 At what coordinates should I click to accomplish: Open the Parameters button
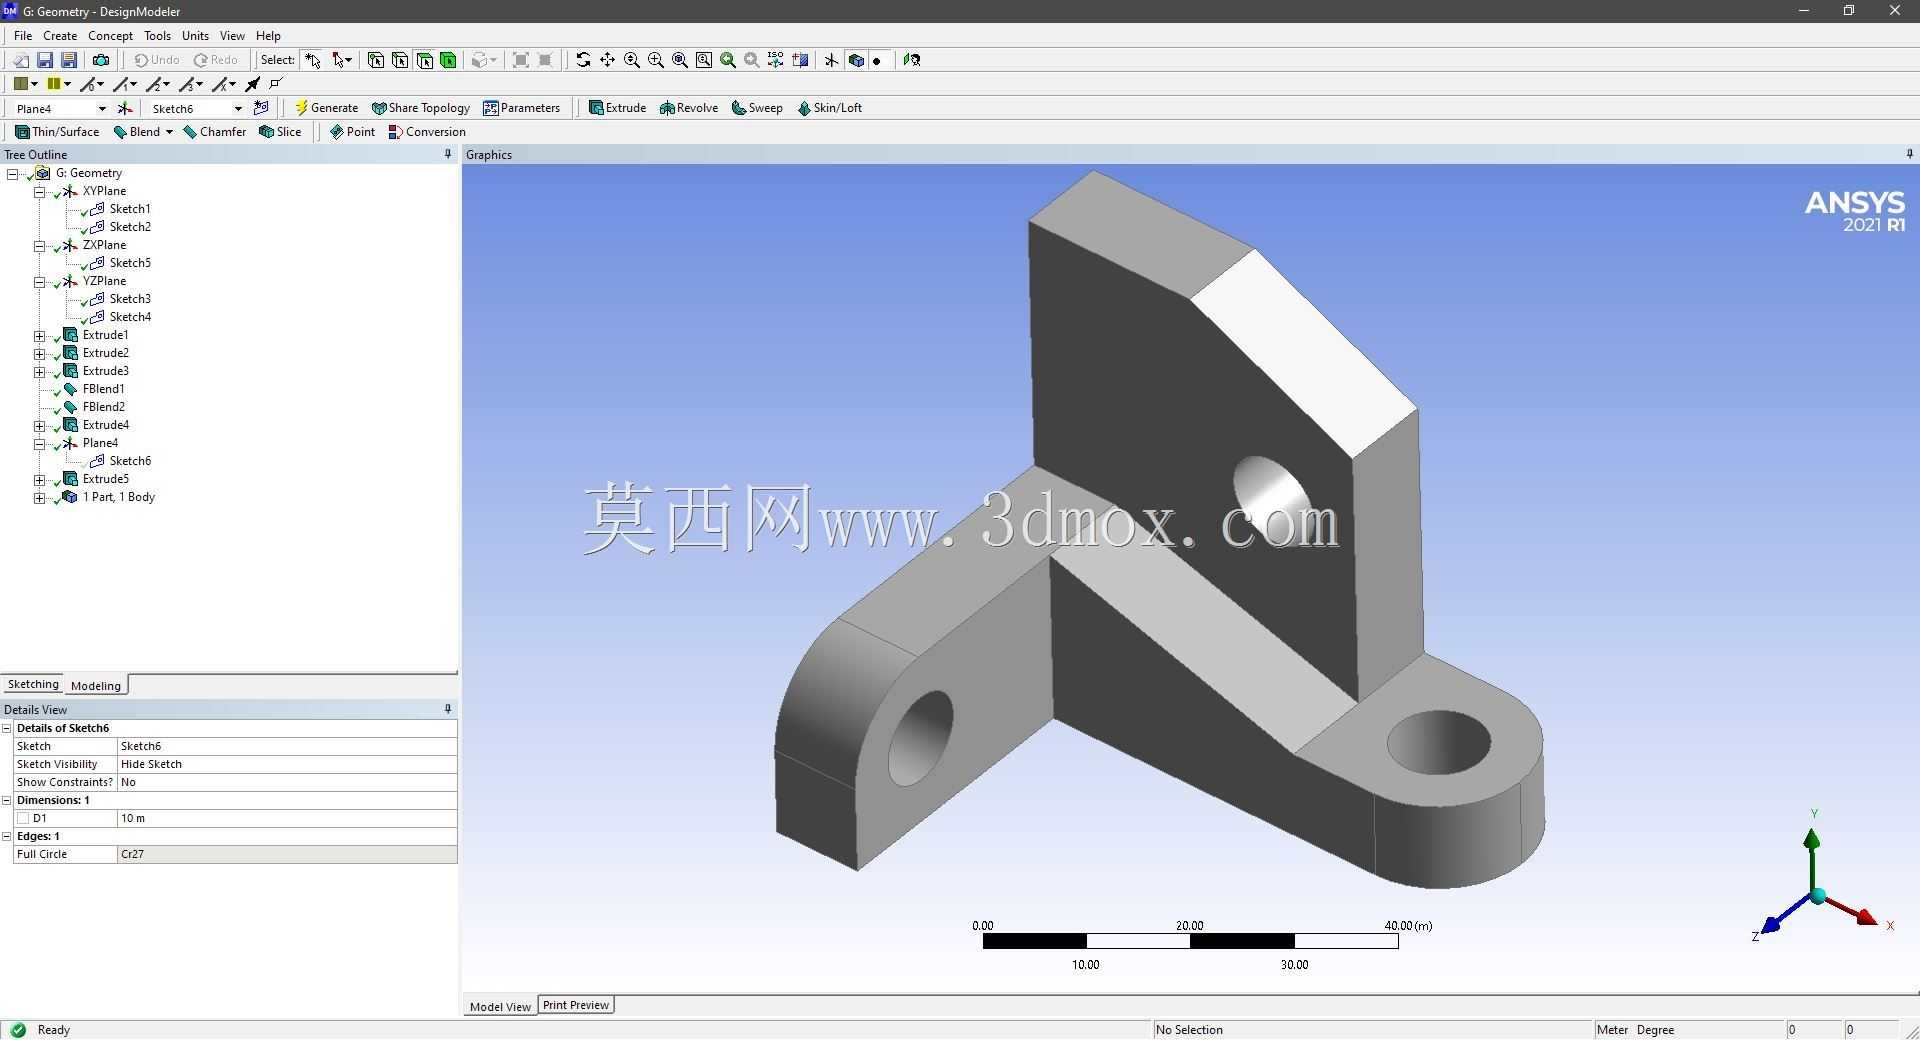(x=521, y=108)
